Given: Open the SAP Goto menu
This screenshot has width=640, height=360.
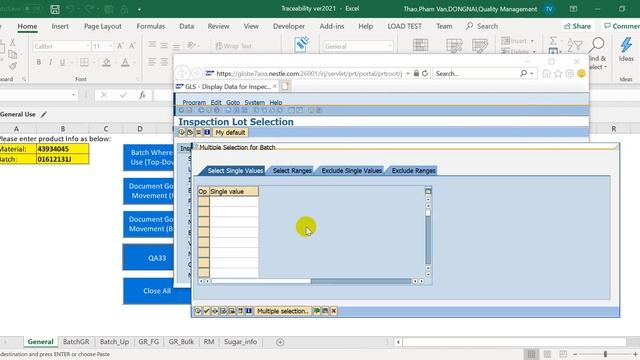Looking at the screenshot, I should click(x=233, y=102).
